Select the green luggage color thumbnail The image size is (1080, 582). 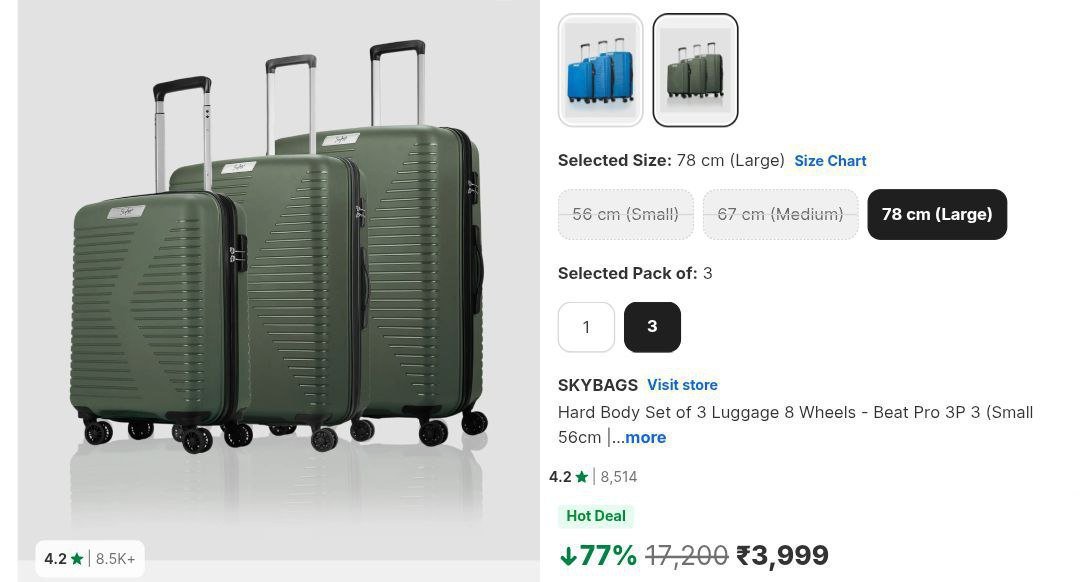(x=695, y=70)
